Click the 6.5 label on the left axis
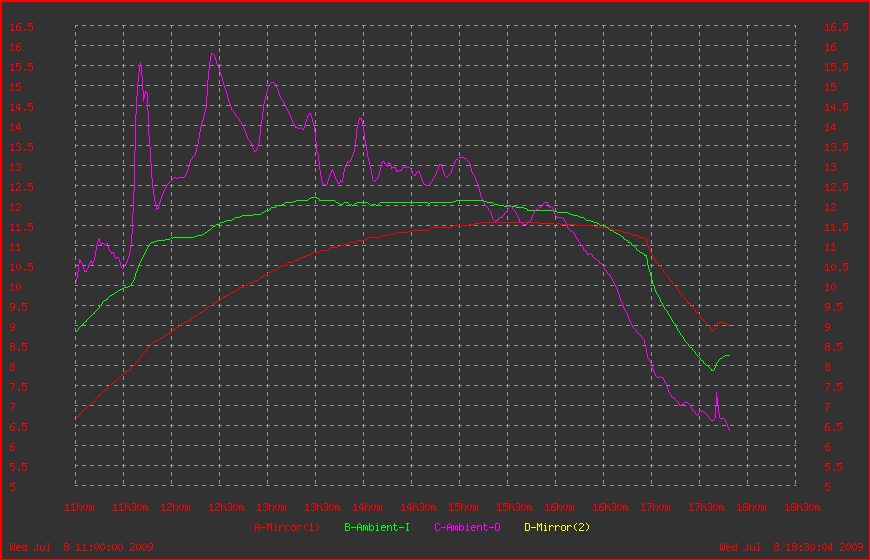 coord(18,427)
